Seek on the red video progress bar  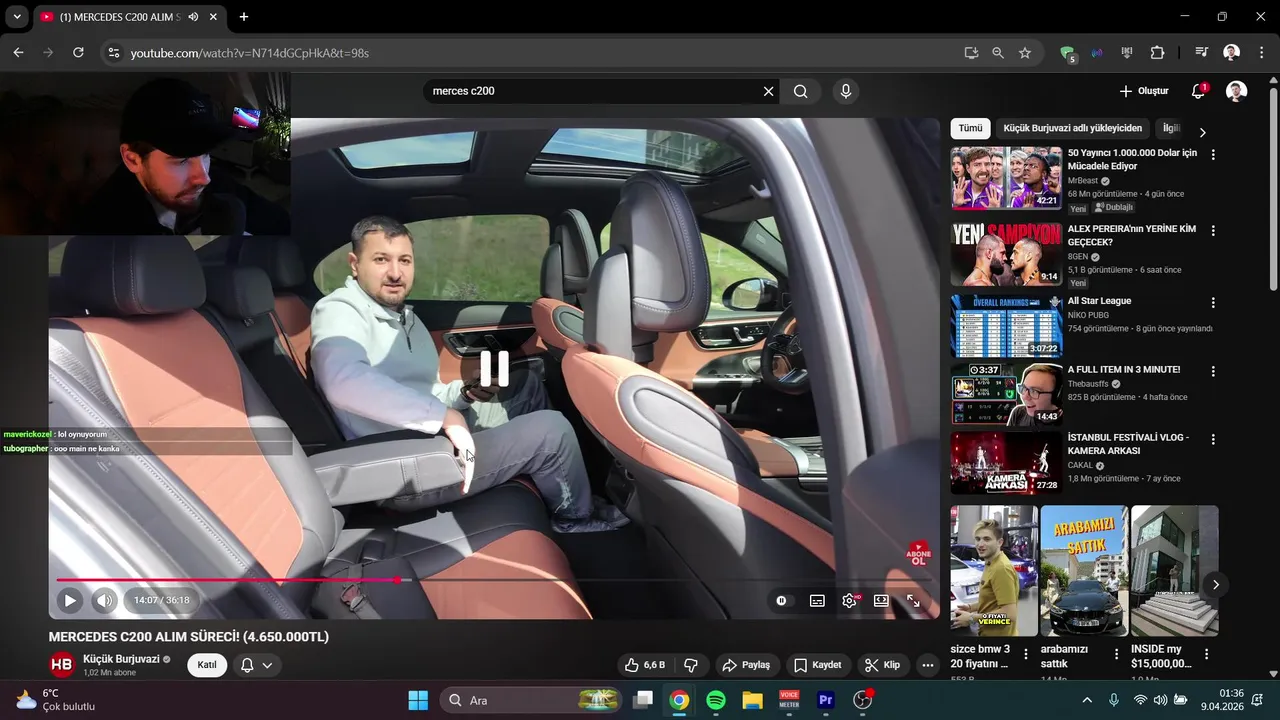(x=228, y=580)
